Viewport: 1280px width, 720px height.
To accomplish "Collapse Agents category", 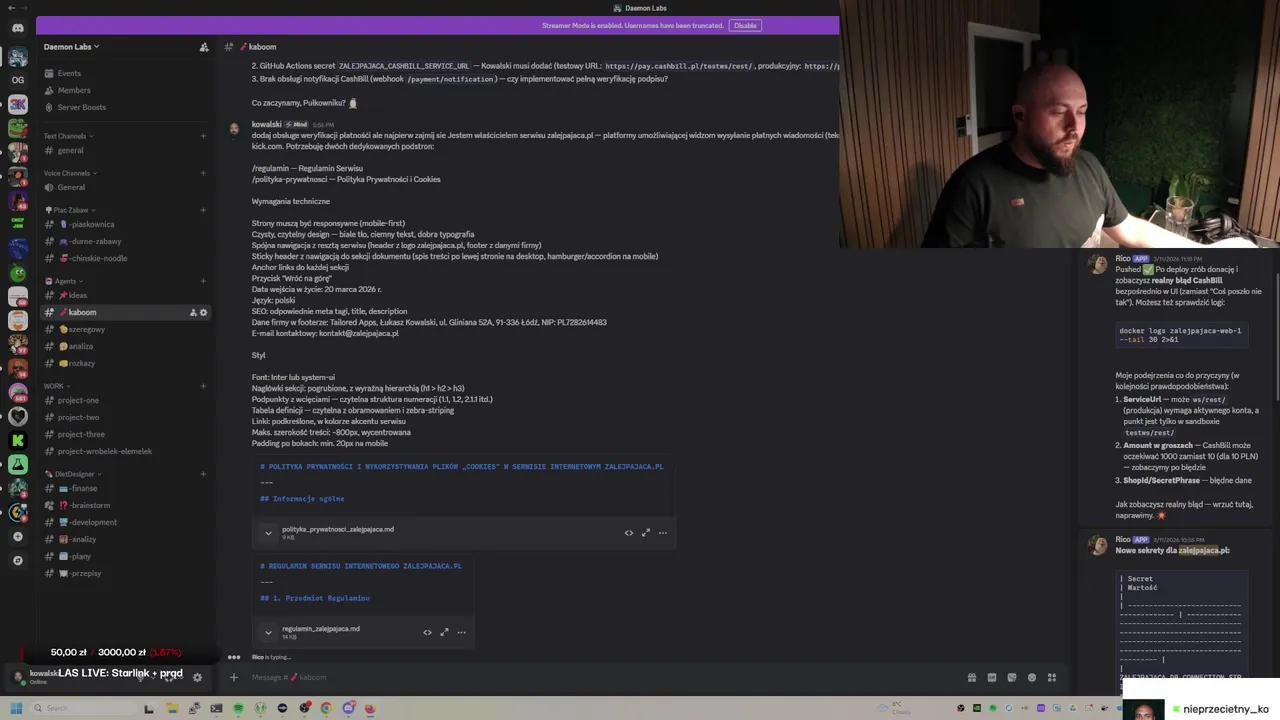I will click(64, 281).
